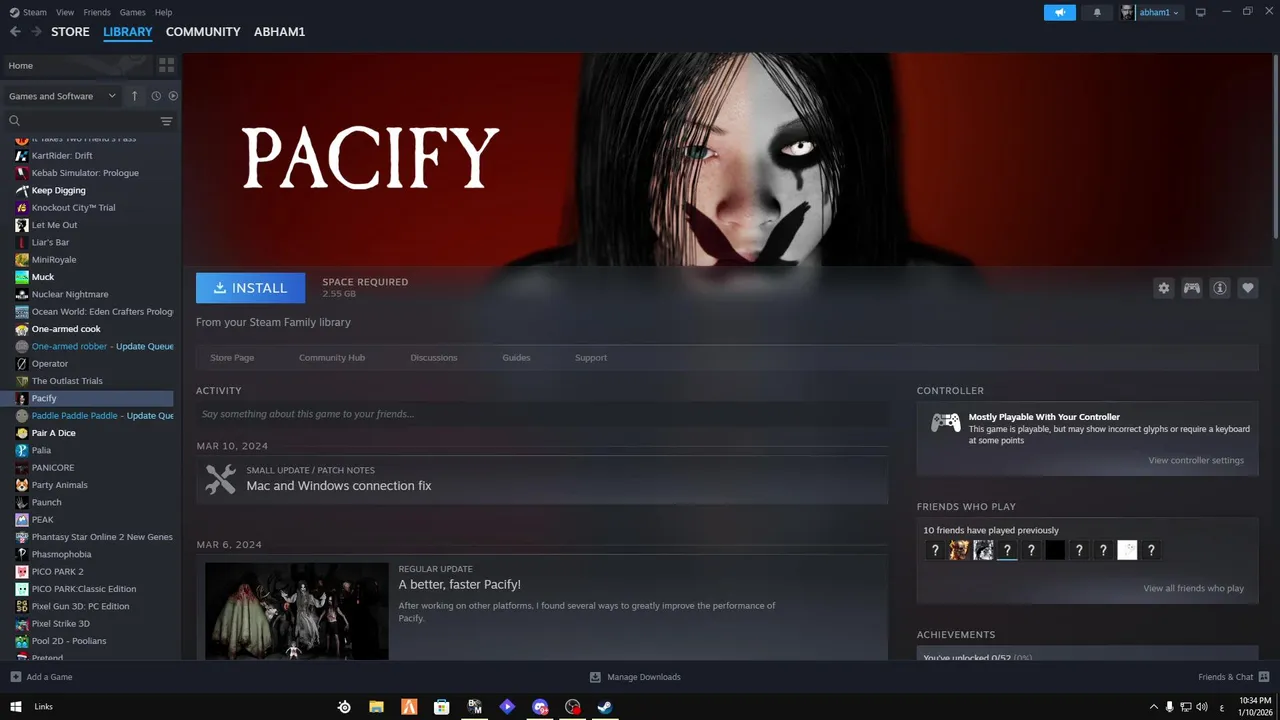Open the Friends menu
This screenshot has width=1280, height=720.
pos(97,12)
